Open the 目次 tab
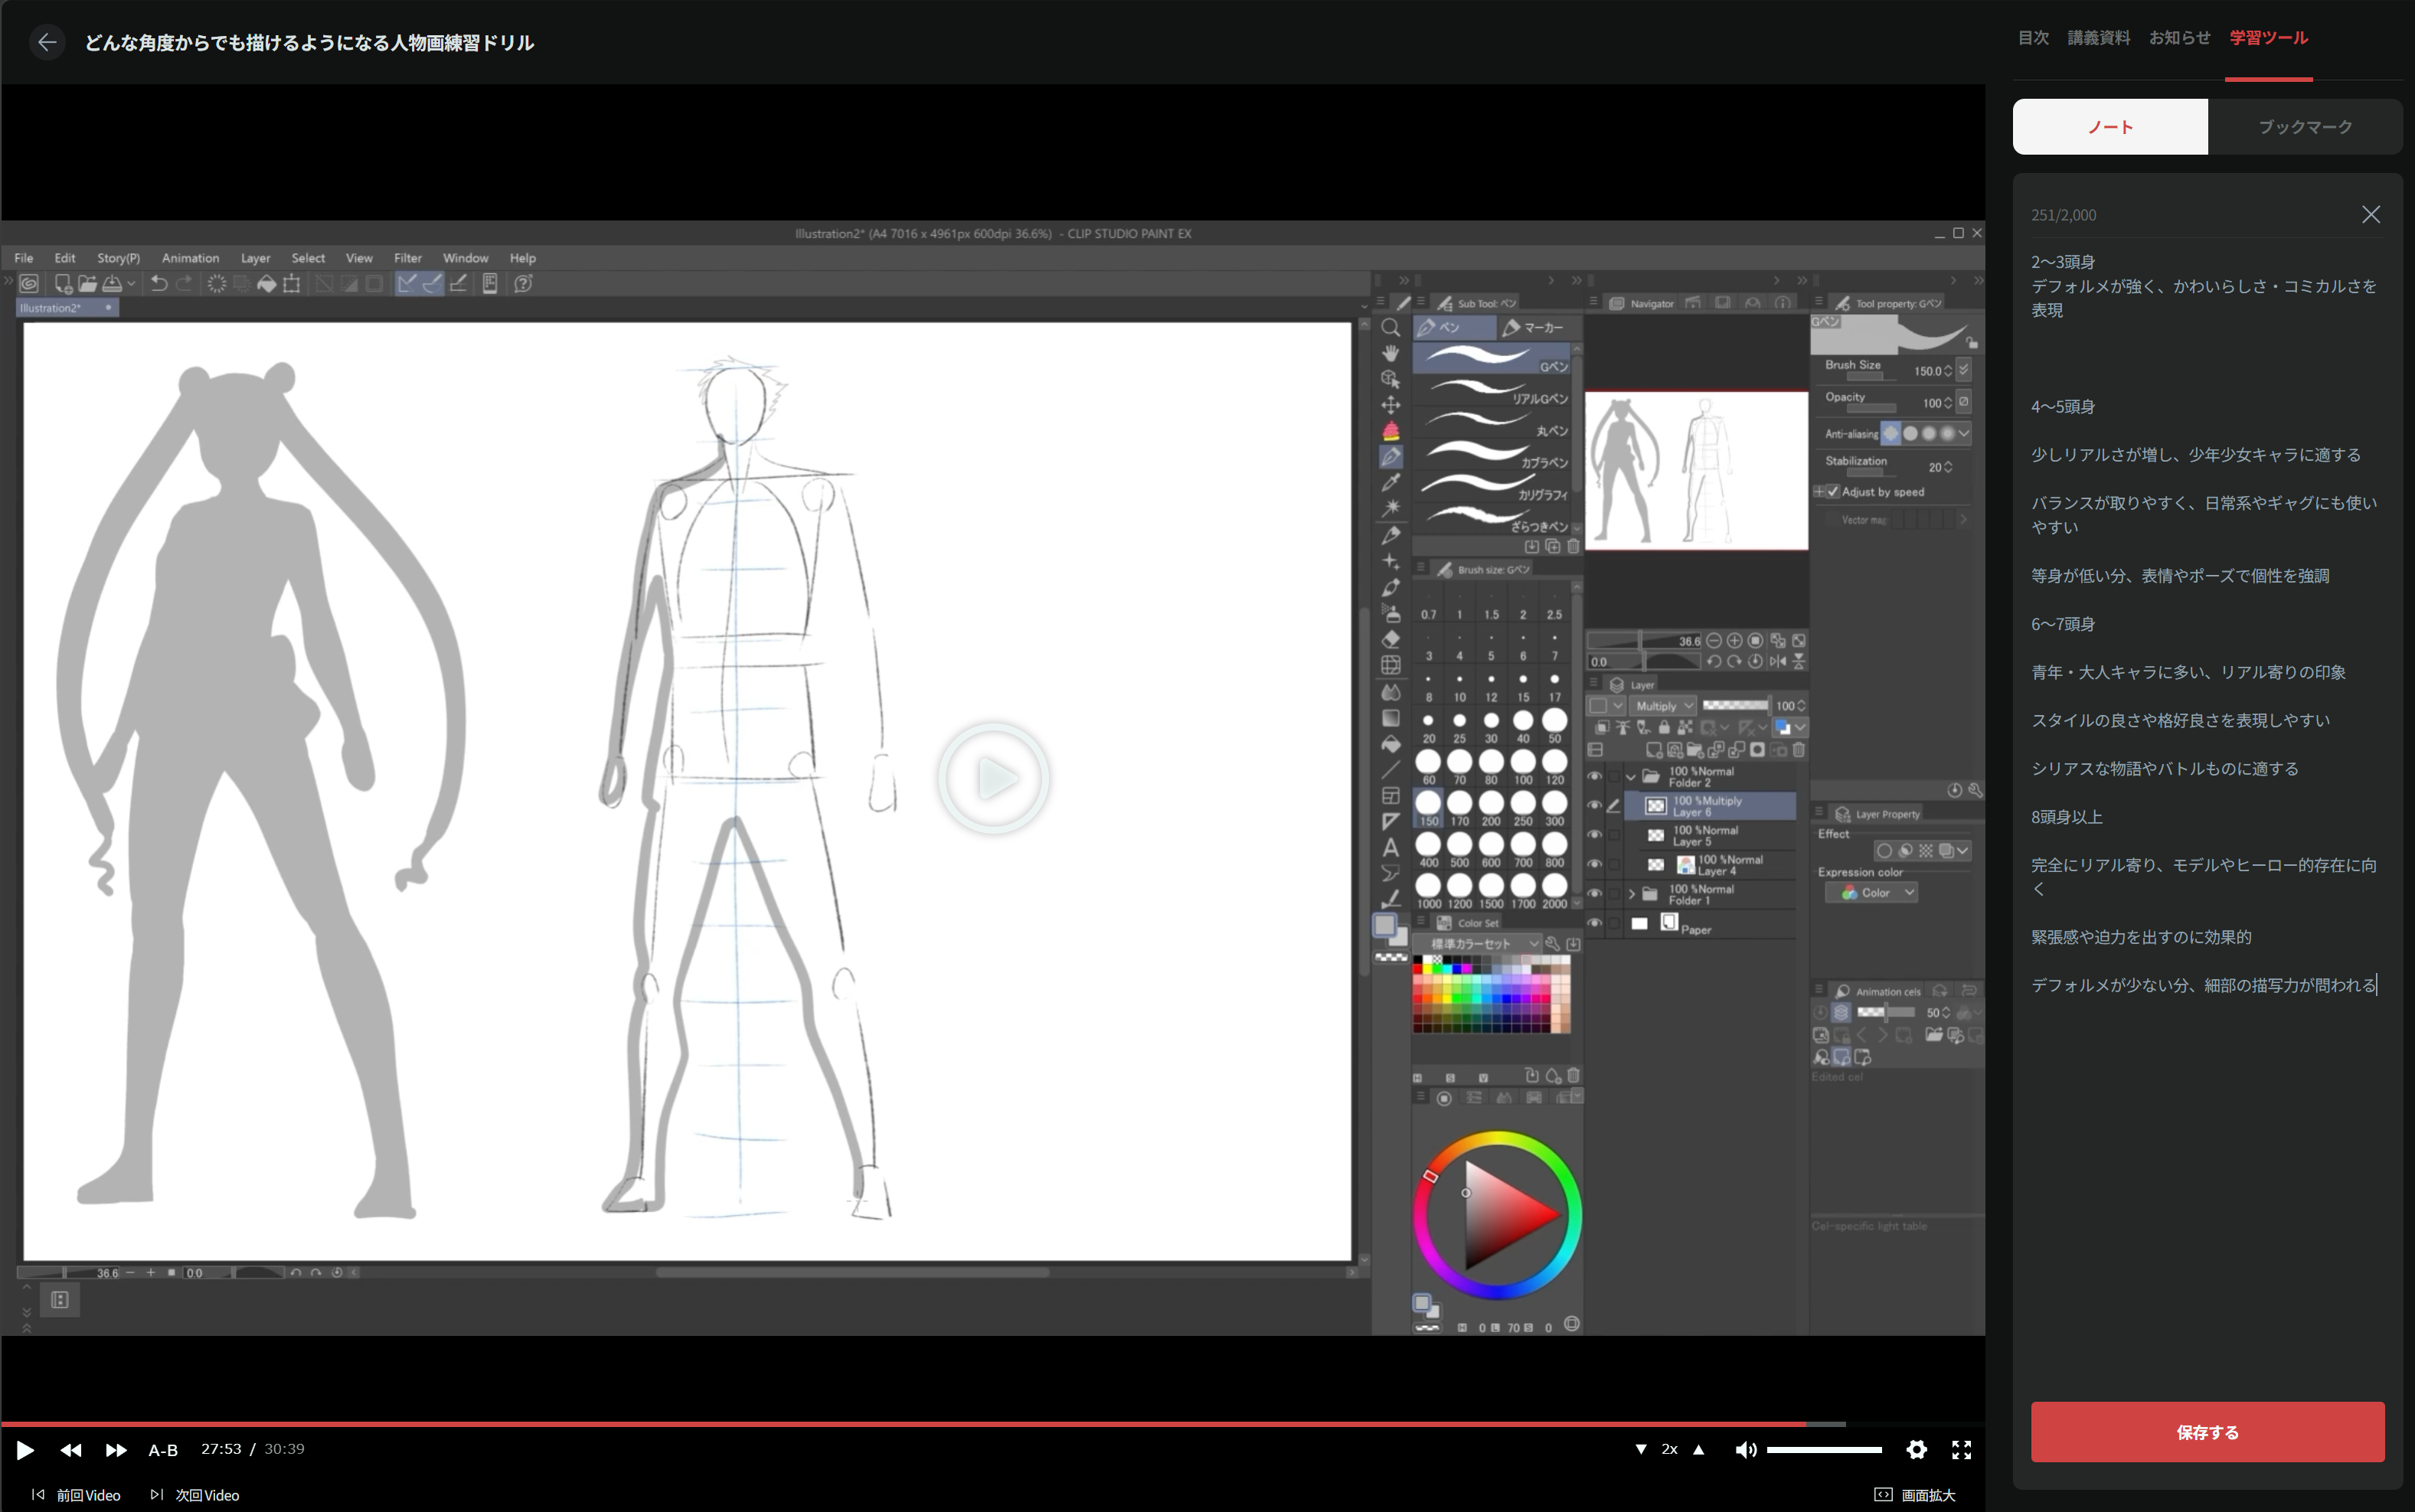The width and height of the screenshot is (2415, 1512). (2033, 38)
